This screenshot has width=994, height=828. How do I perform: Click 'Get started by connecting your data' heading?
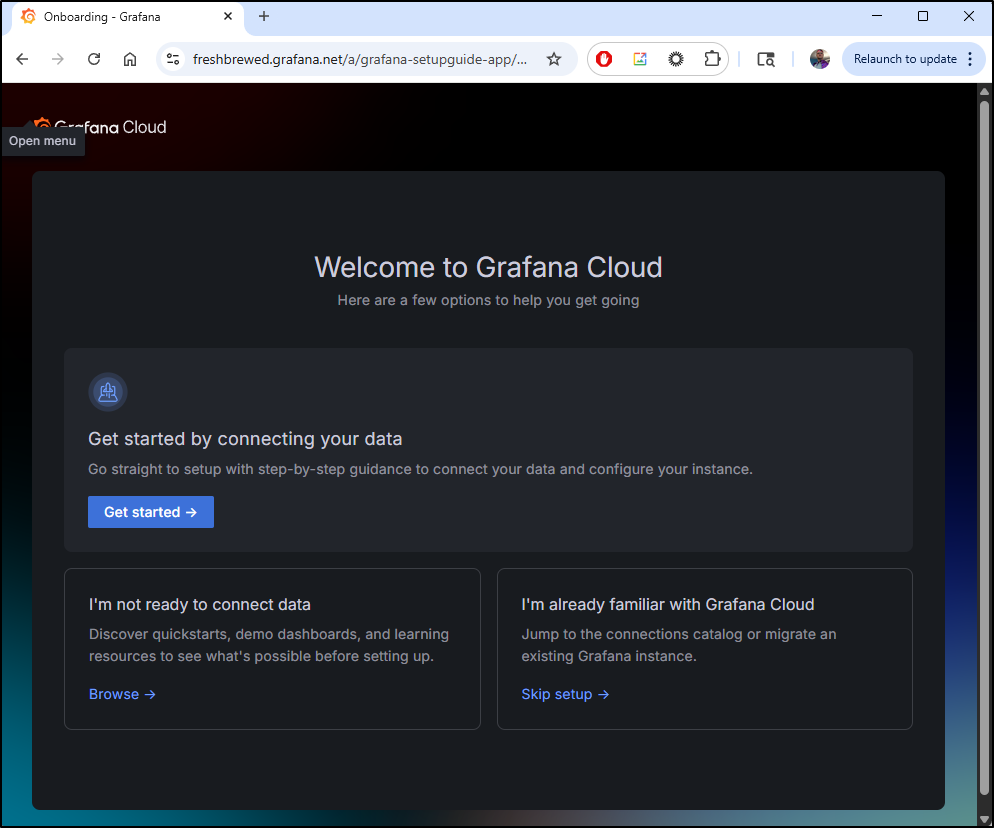tap(245, 439)
